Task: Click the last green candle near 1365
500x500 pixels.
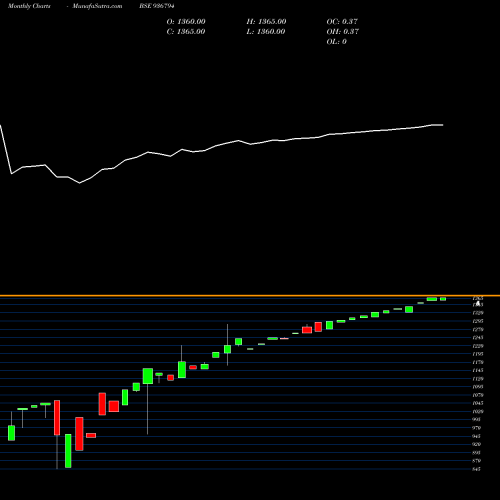Action: (x=443, y=299)
